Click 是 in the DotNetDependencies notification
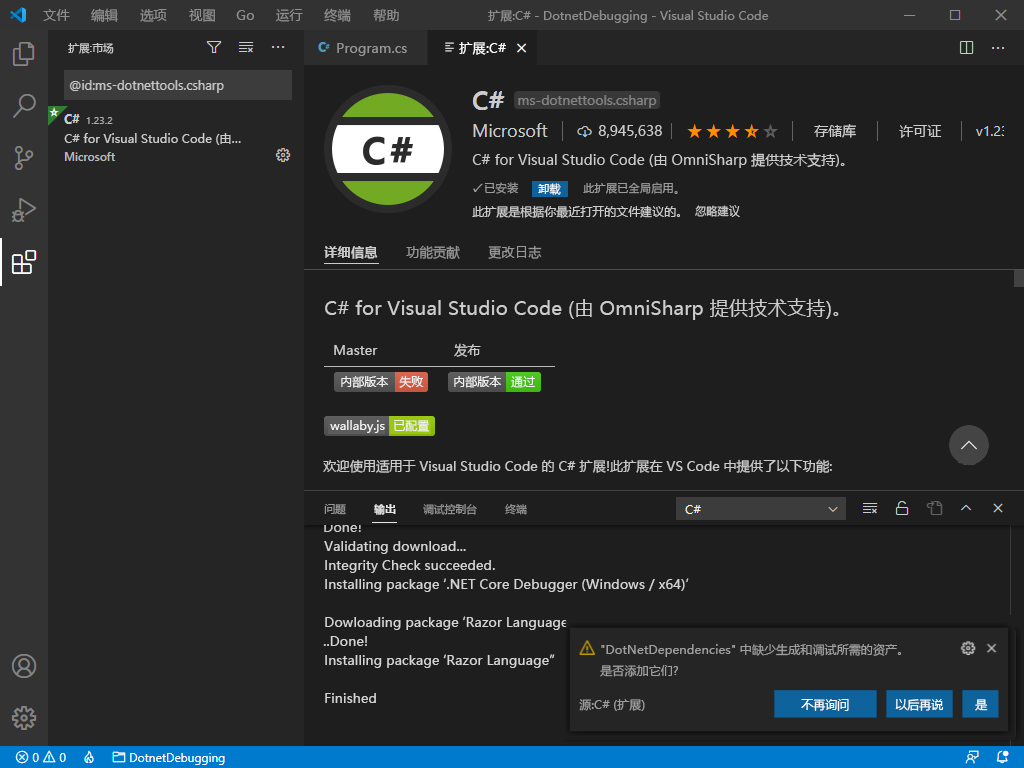The height and width of the screenshot is (768, 1024). coord(979,704)
